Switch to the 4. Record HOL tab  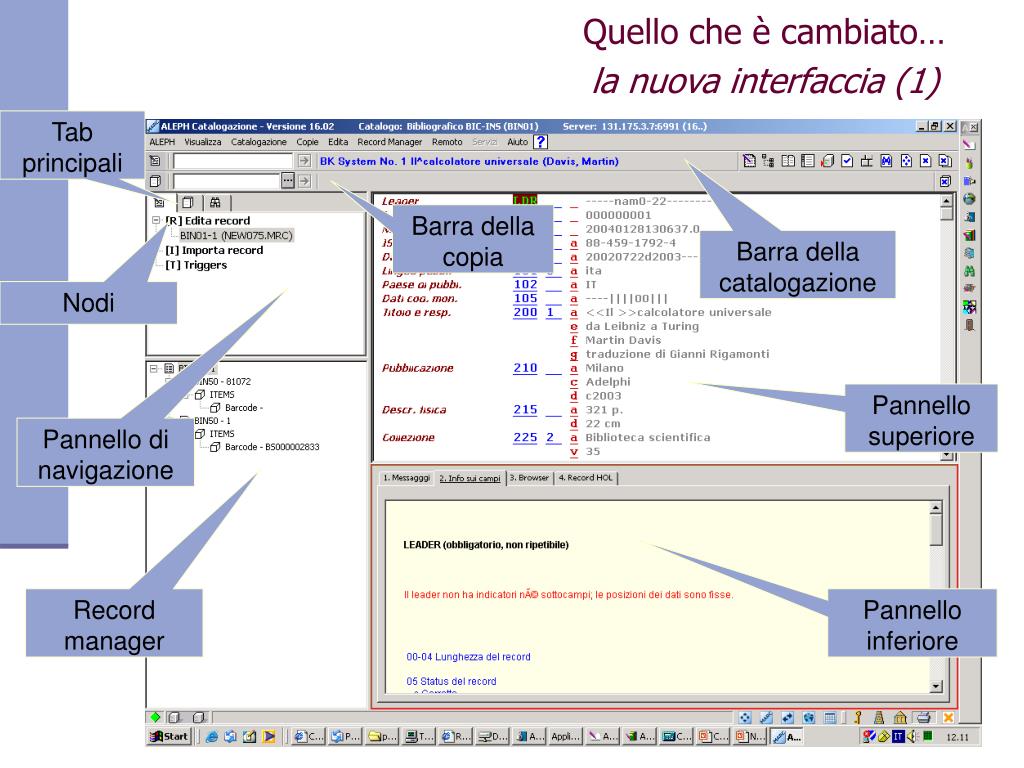point(586,478)
